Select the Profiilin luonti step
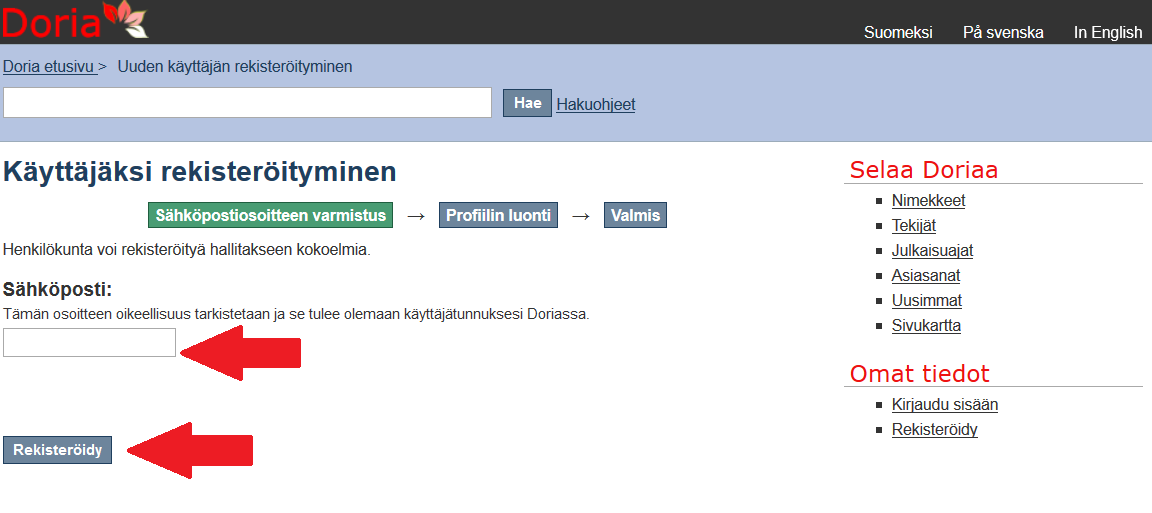1152x513 pixels. 498,215
